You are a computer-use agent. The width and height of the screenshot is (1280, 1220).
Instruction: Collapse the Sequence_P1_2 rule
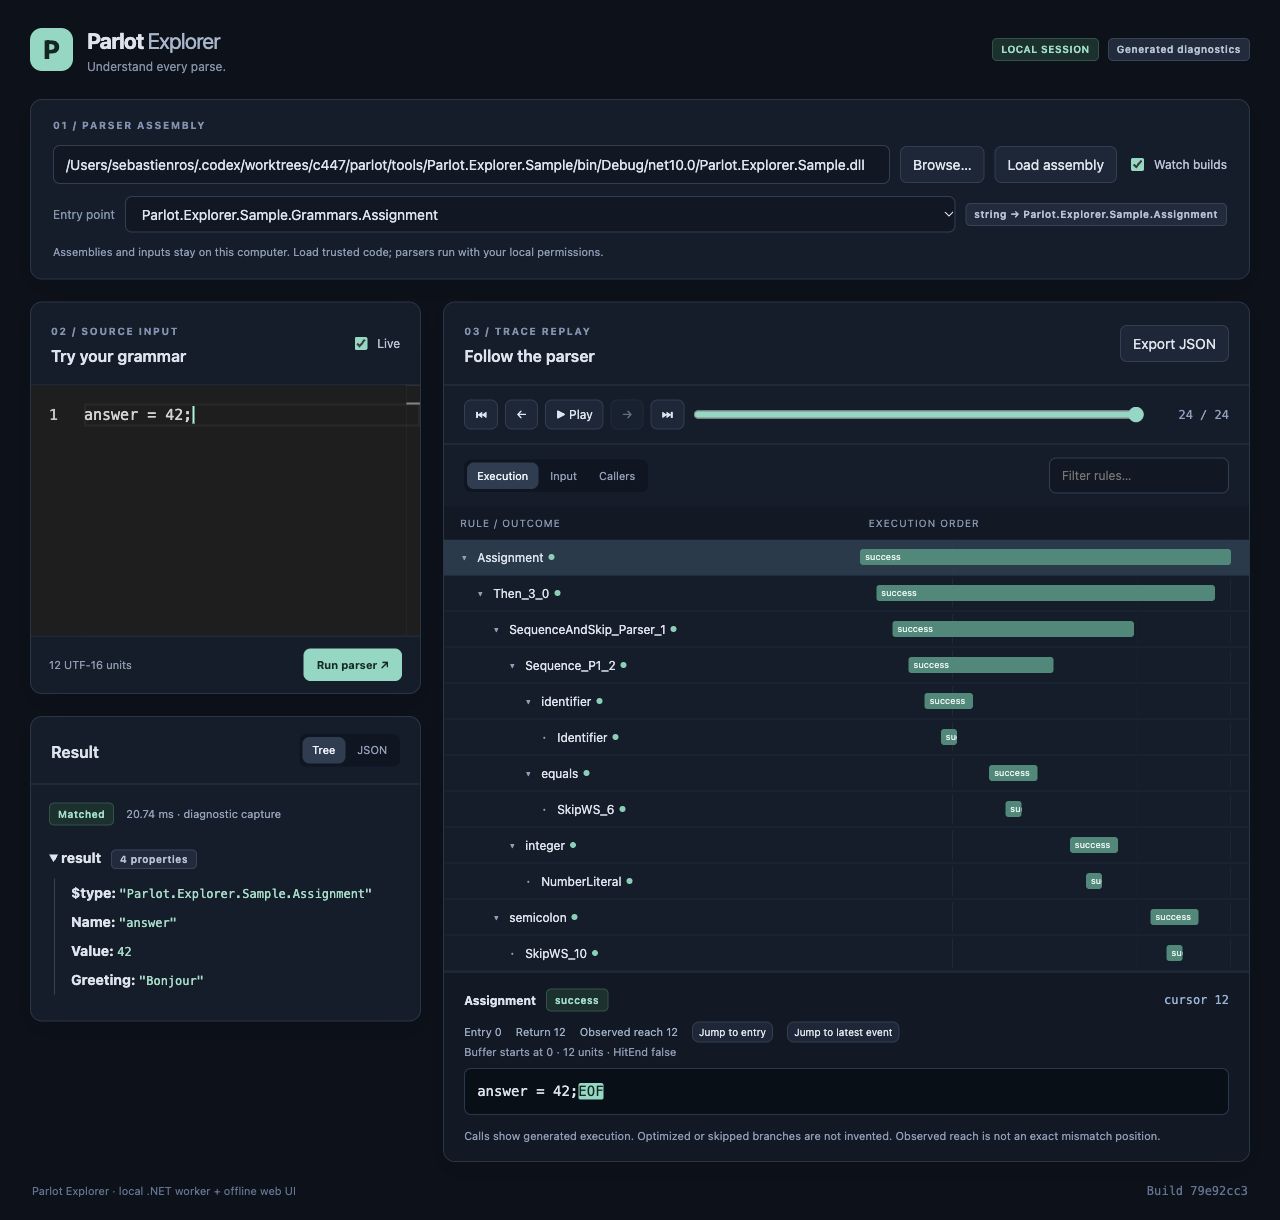click(512, 666)
